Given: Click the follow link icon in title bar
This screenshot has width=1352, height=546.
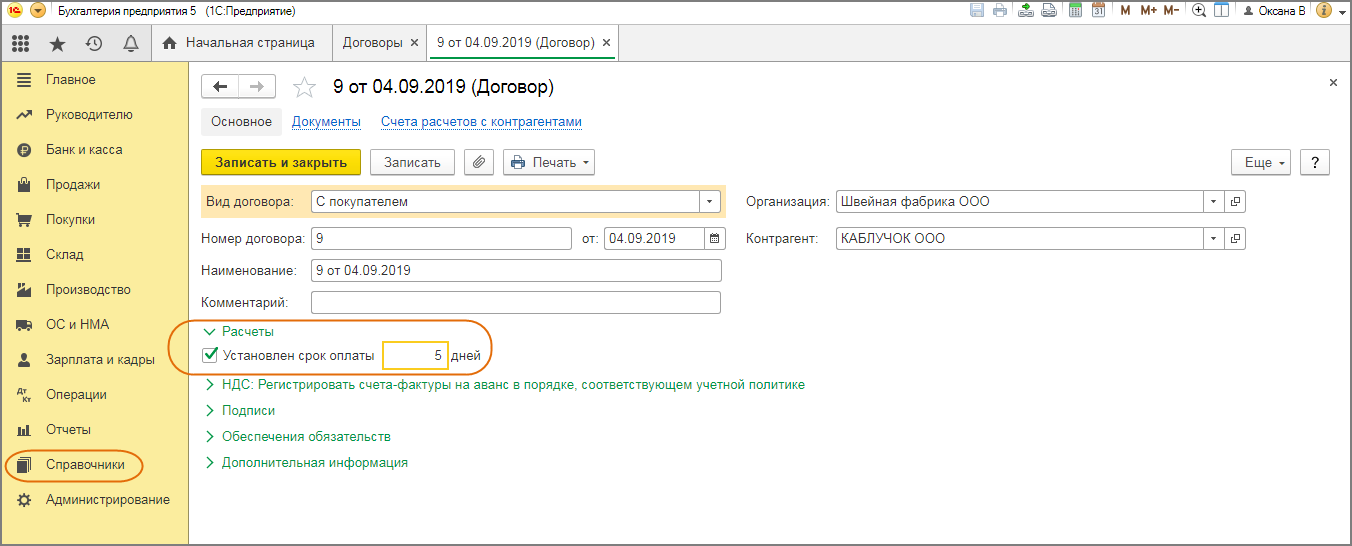Looking at the screenshot, I should coord(1049,10).
